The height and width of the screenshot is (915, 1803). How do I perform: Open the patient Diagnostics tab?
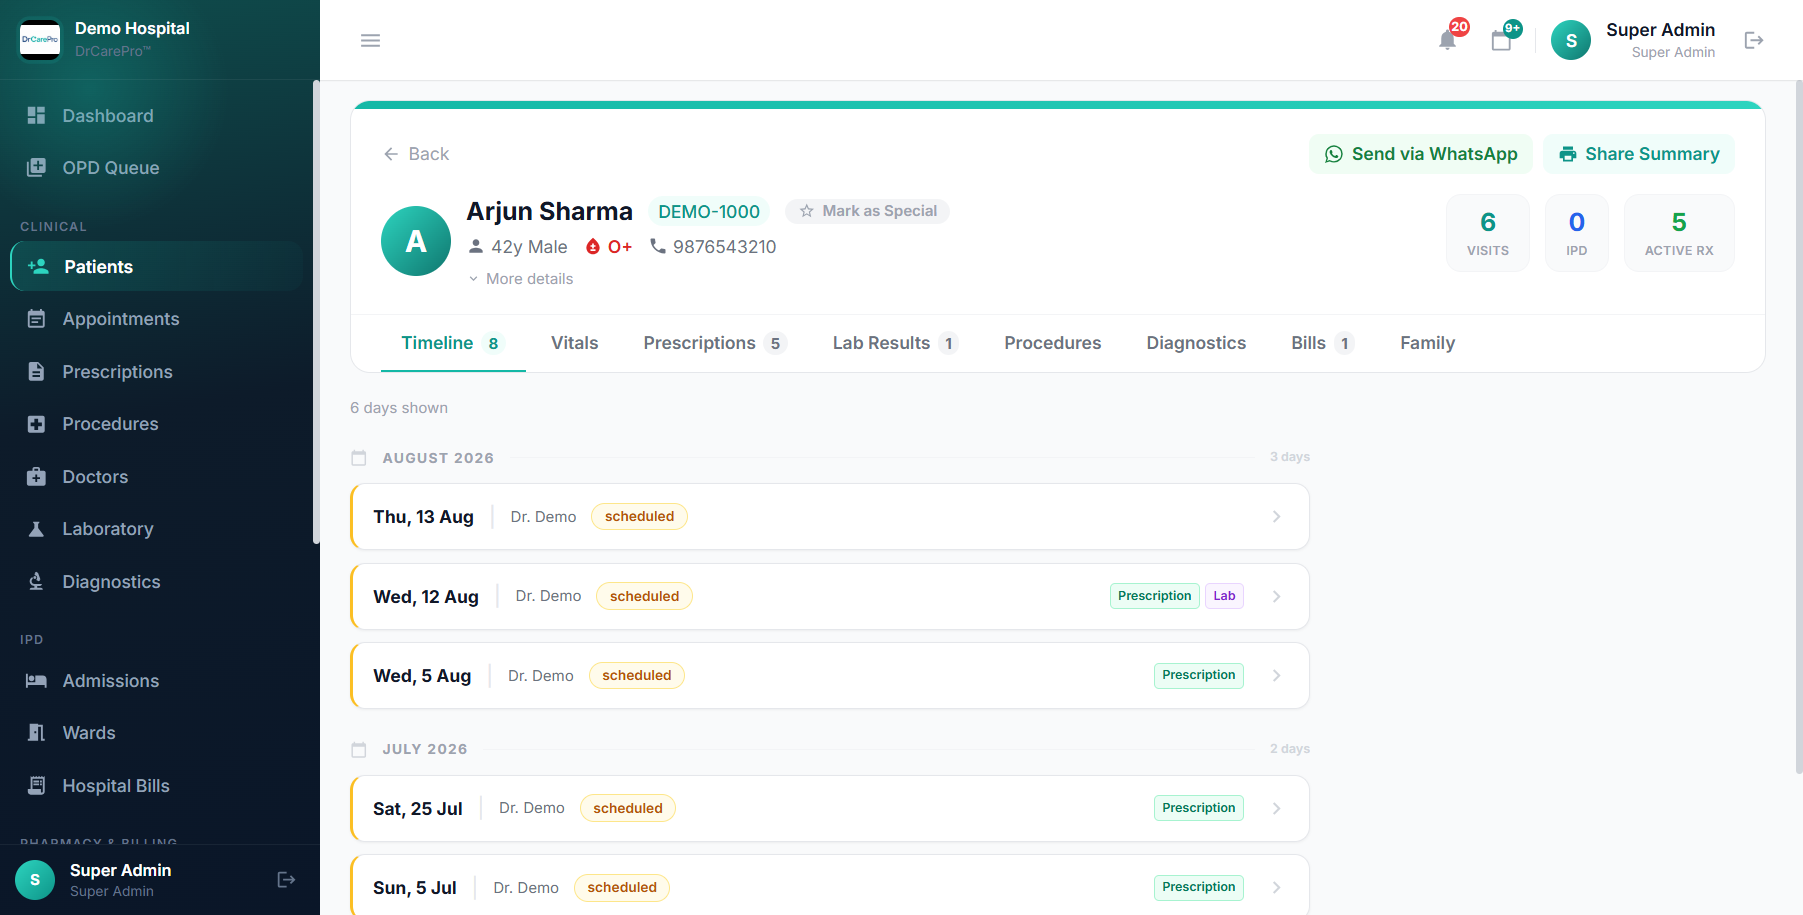tap(1196, 343)
